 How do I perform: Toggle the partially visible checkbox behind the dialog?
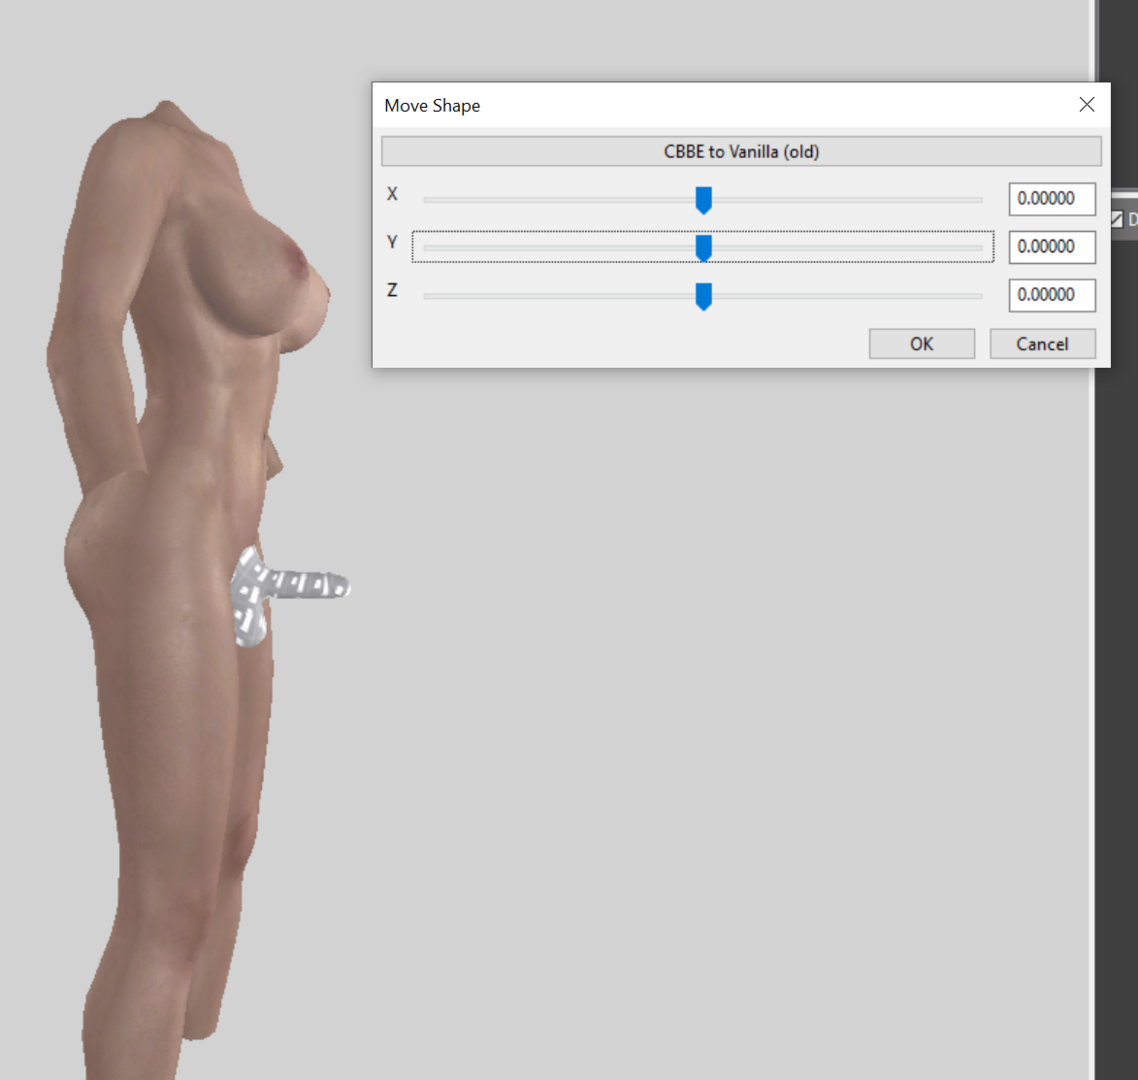1116,219
